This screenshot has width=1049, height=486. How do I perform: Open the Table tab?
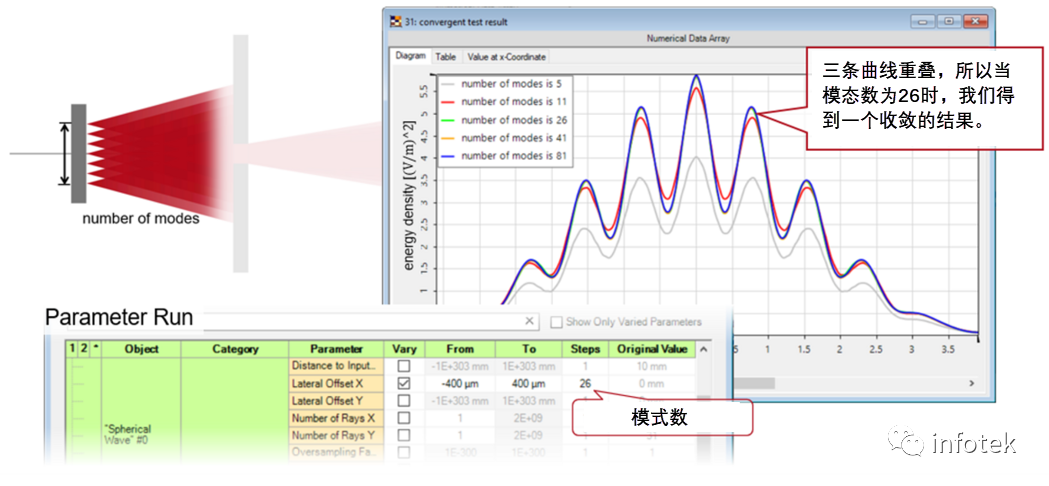click(446, 57)
